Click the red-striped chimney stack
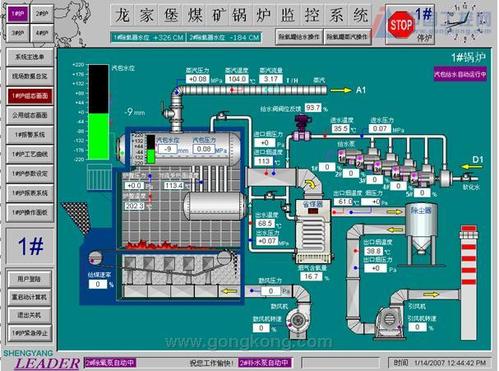 [x=469, y=282]
